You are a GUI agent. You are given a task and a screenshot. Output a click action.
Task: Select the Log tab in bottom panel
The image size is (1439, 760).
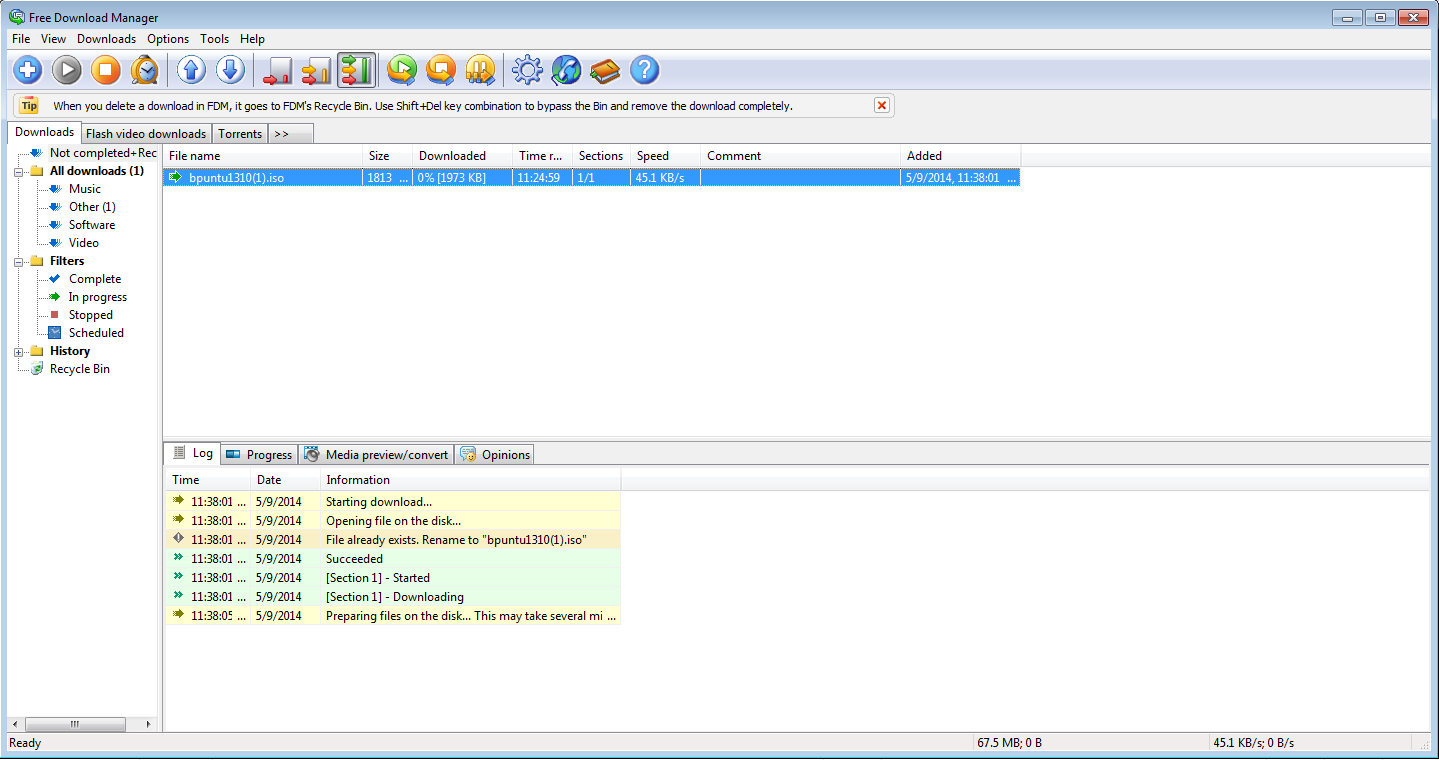[x=192, y=453]
